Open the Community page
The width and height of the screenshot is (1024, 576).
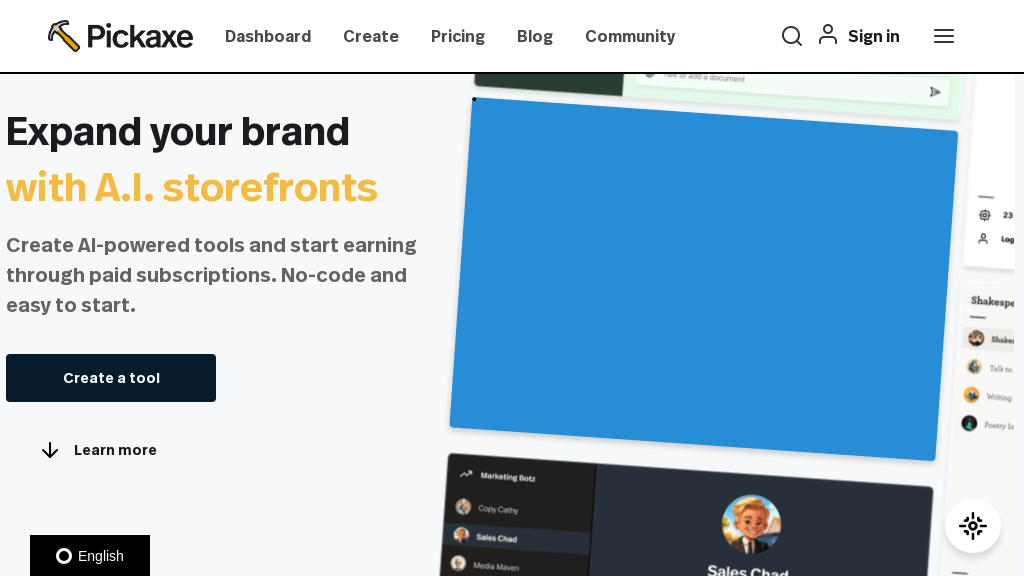pyautogui.click(x=630, y=36)
